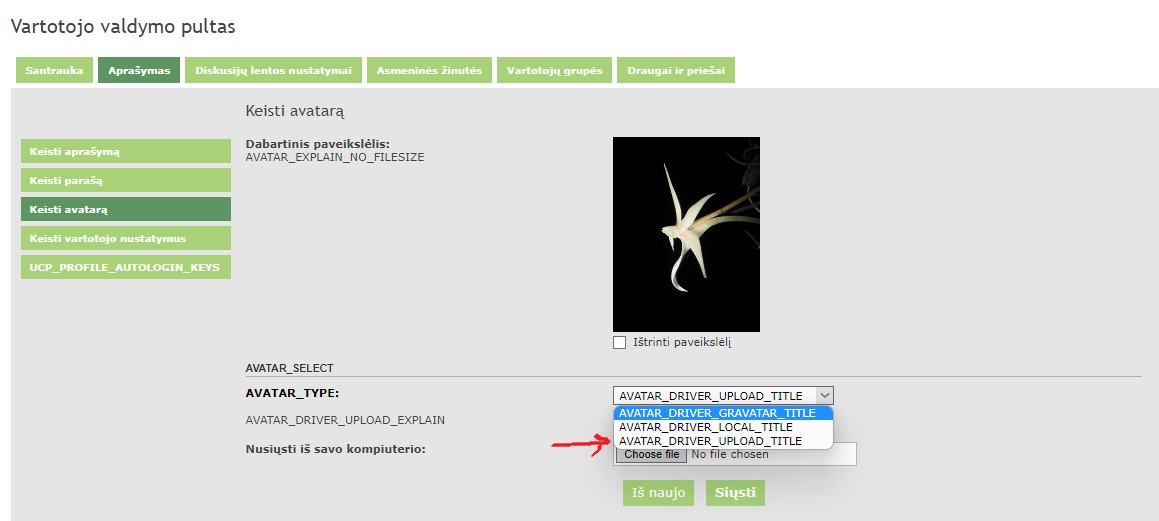This screenshot has height=521, width=1159.
Task: Go to Asmeninės žinutės tab
Action: (x=429, y=70)
